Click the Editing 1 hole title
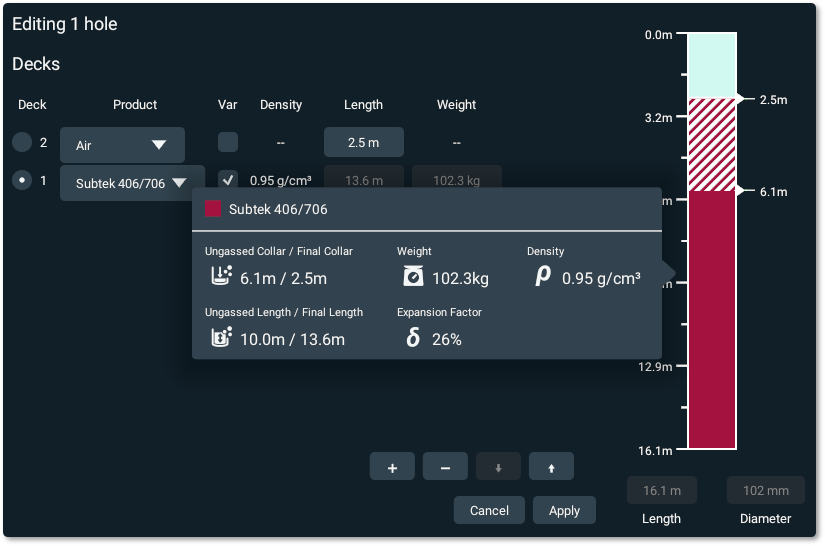The image size is (825, 546). (x=65, y=24)
